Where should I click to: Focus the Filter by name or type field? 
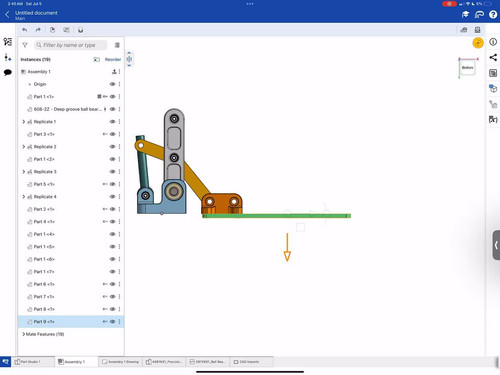[71, 45]
